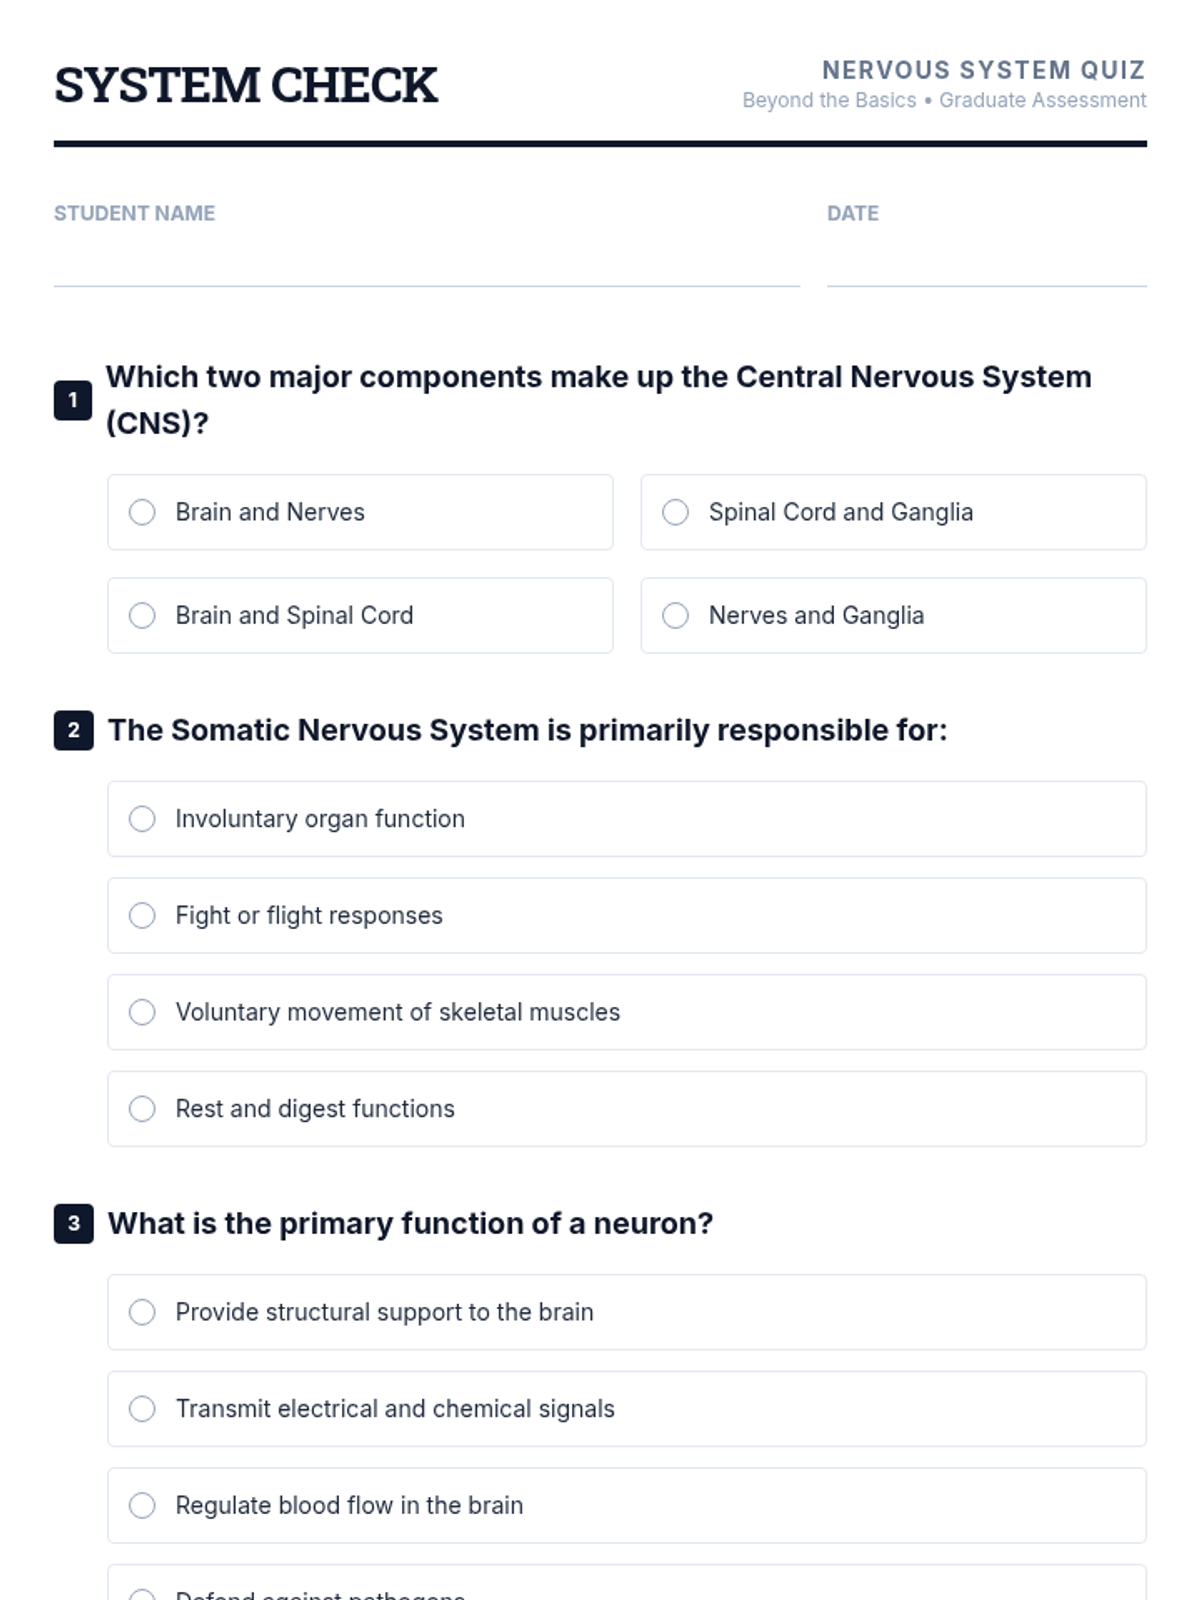Pick "Rest and digest functions" radio button
Screen dimensions: 1200x1600
(x=142, y=1109)
